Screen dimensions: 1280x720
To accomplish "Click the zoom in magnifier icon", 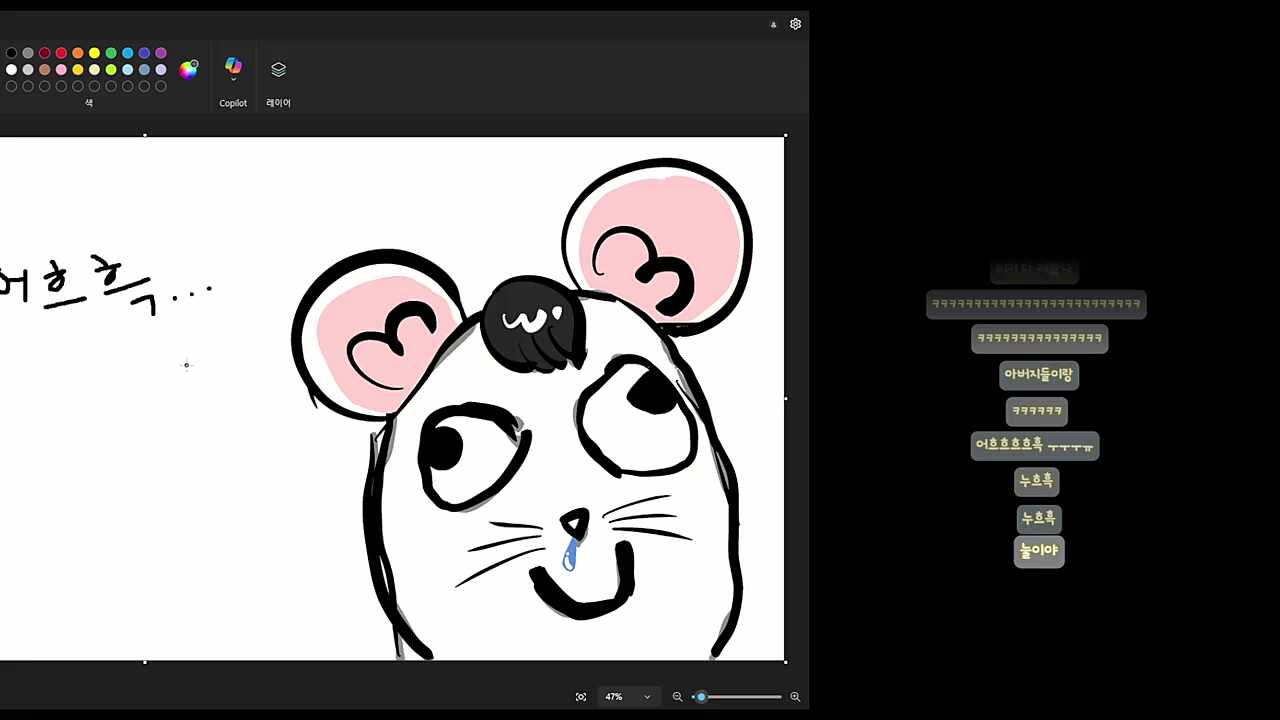I will [795, 697].
